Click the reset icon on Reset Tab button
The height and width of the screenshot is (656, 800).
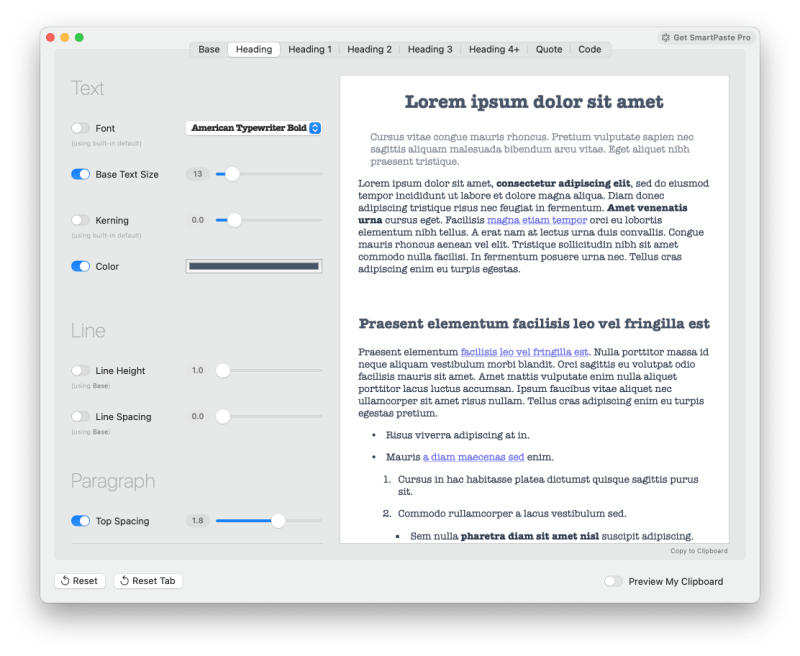(x=125, y=580)
